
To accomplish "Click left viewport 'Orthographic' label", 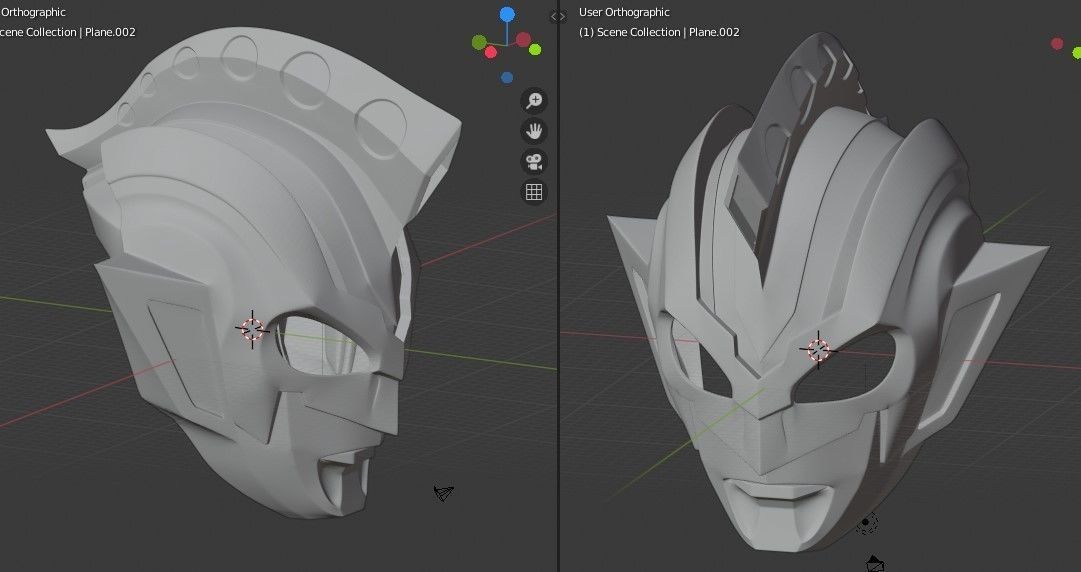I will click(x=33, y=12).
